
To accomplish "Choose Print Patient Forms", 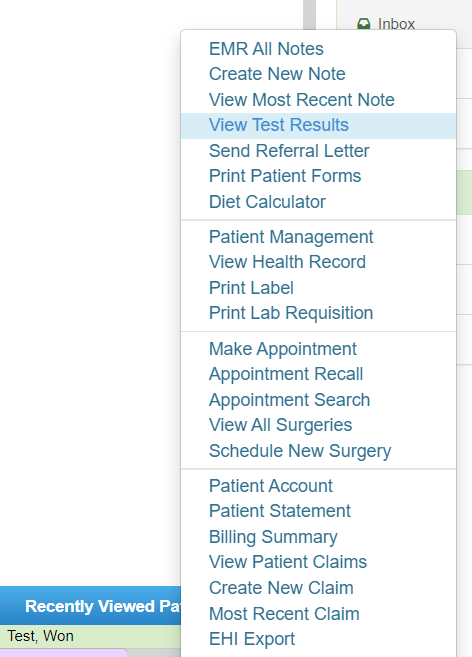I will coord(285,176).
